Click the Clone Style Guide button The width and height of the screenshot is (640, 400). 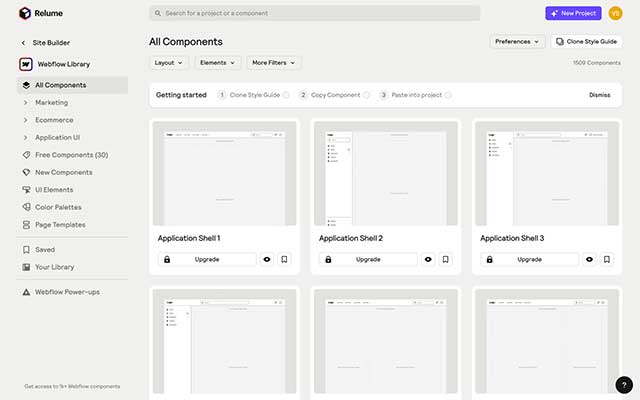coord(586,42)
